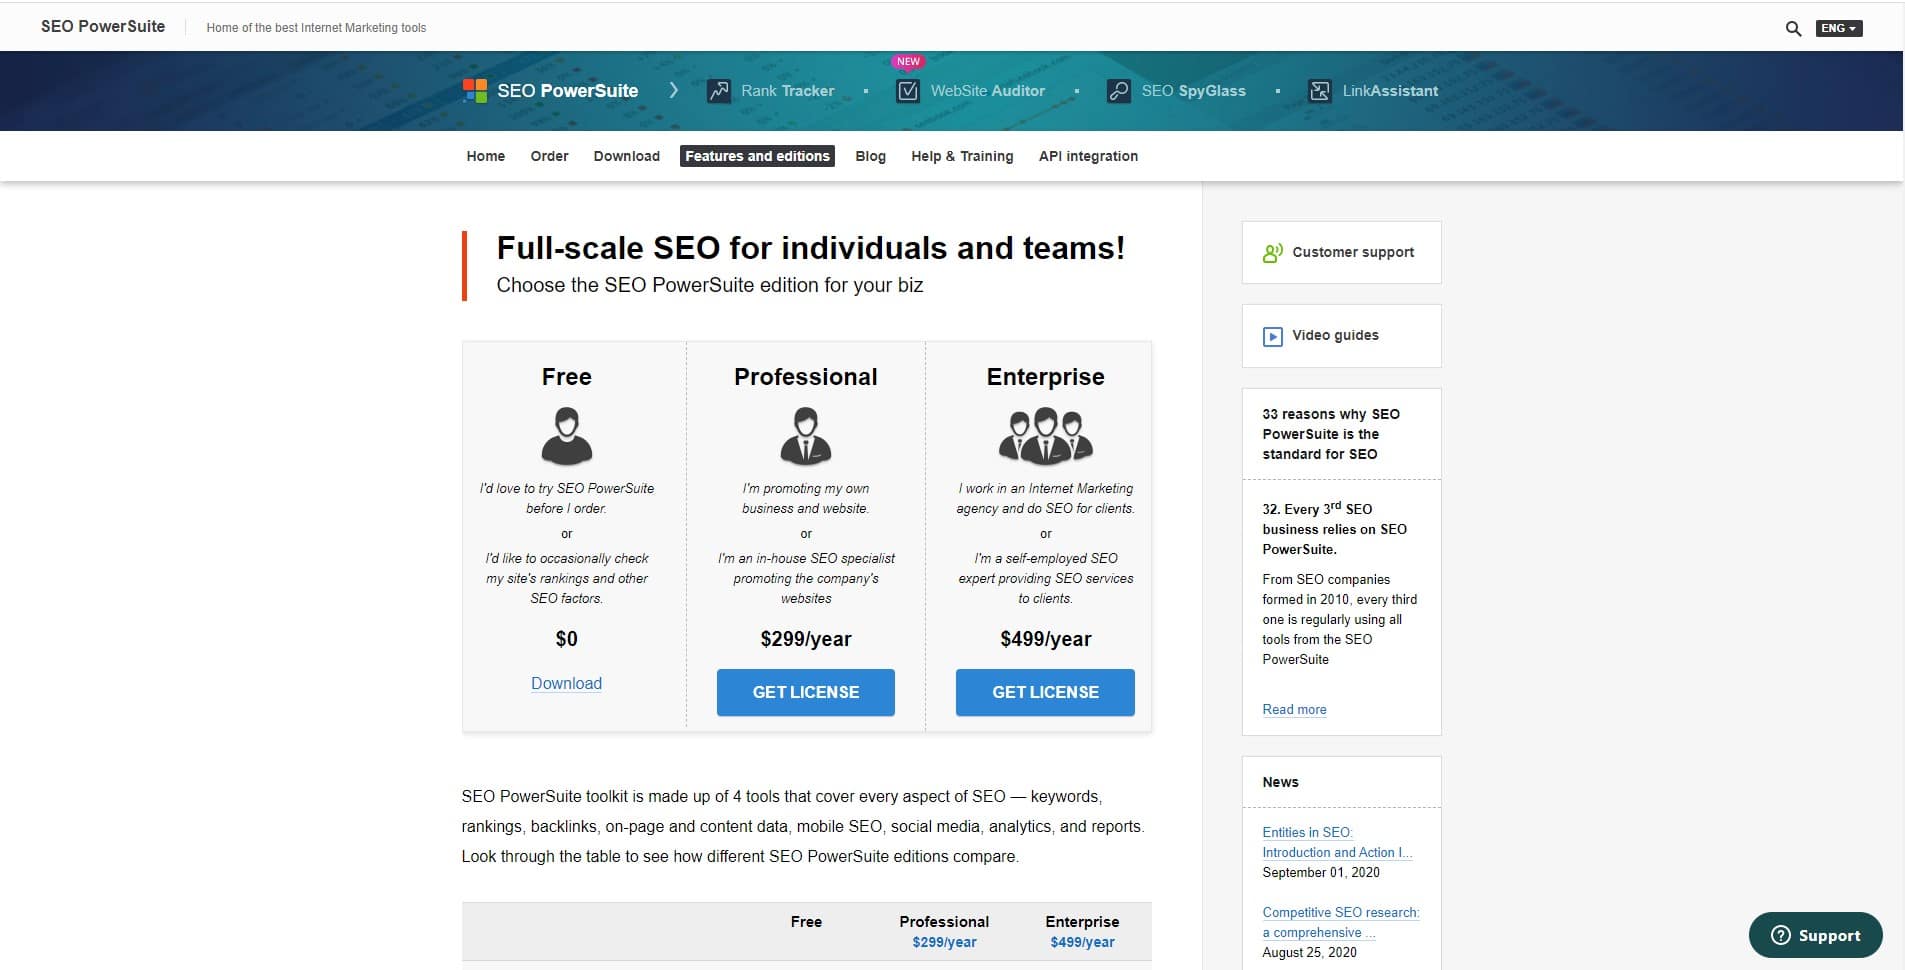Click the chevron arrow after SEO PowerSuite
This screenshot has height=970, width=1905.
coord(674,90)
